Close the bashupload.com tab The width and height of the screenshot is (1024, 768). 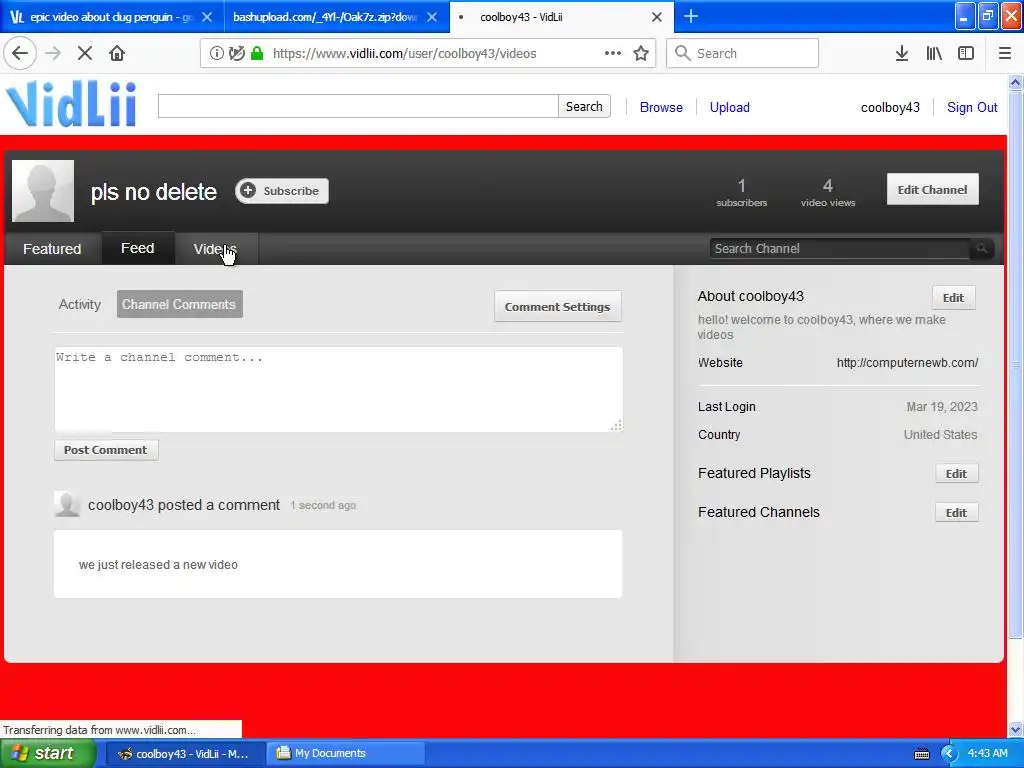(432, 17)
